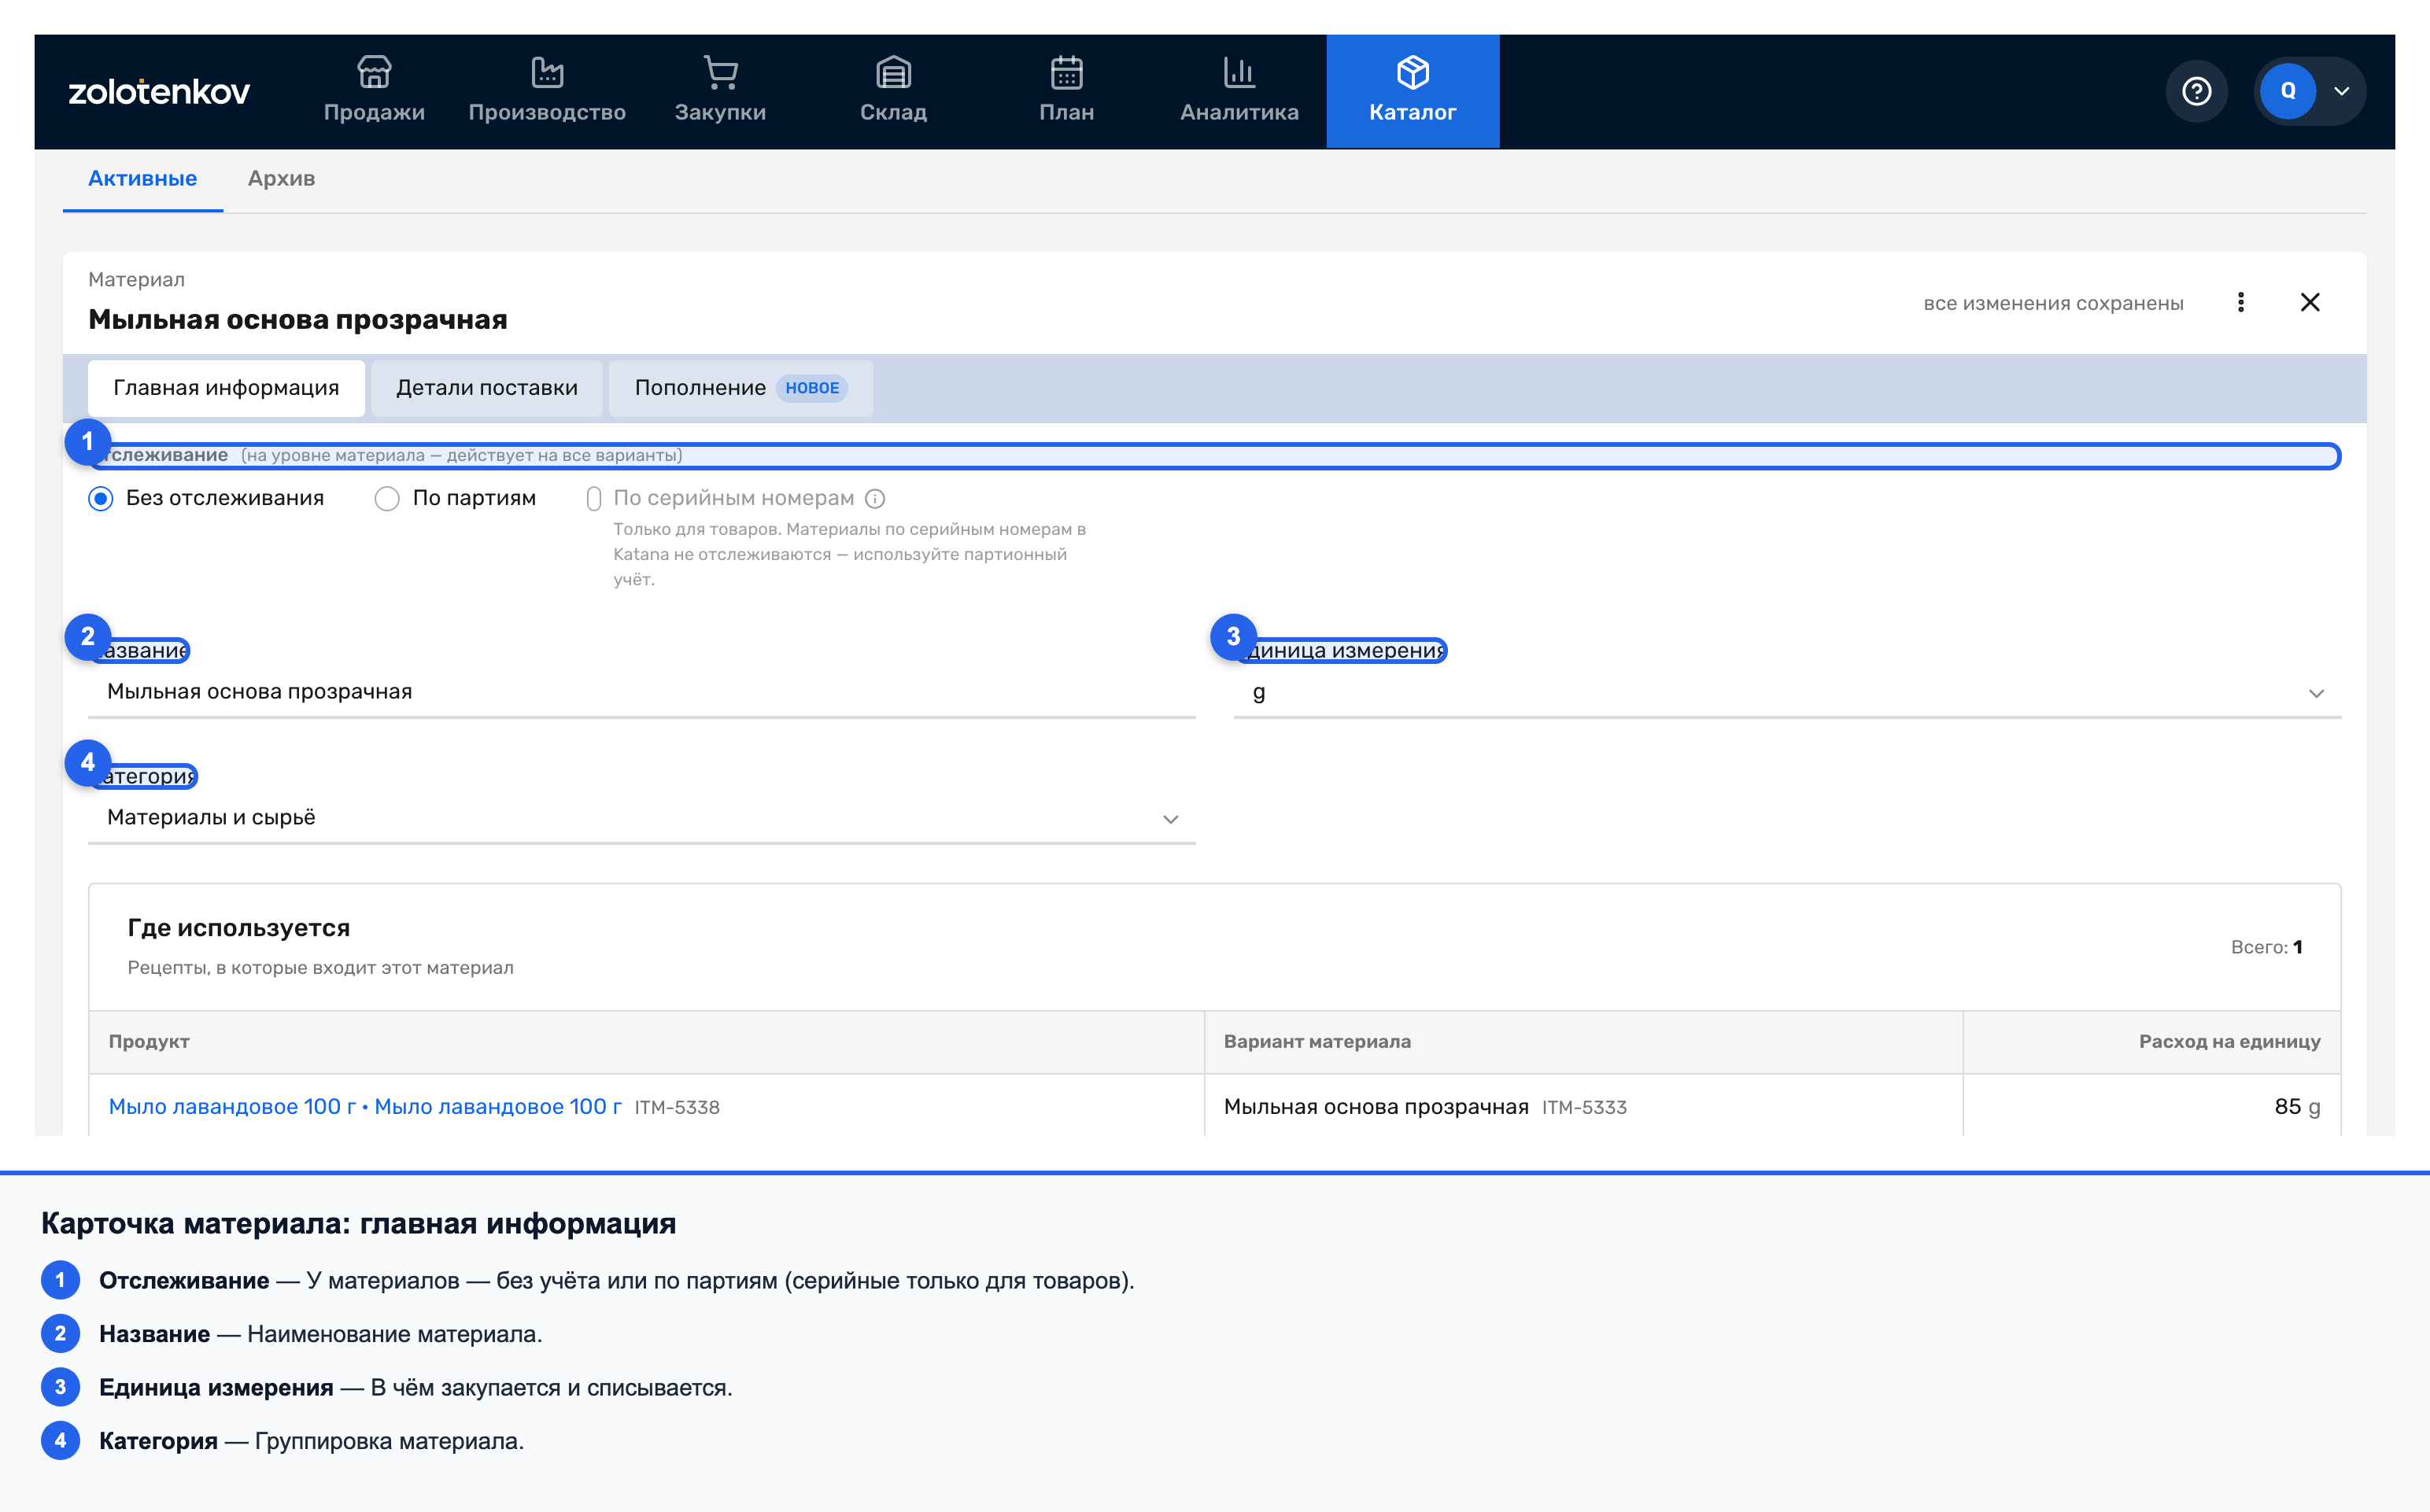
Task: Open the three-dot material options menu
Action: click(x=2240, y=302)
